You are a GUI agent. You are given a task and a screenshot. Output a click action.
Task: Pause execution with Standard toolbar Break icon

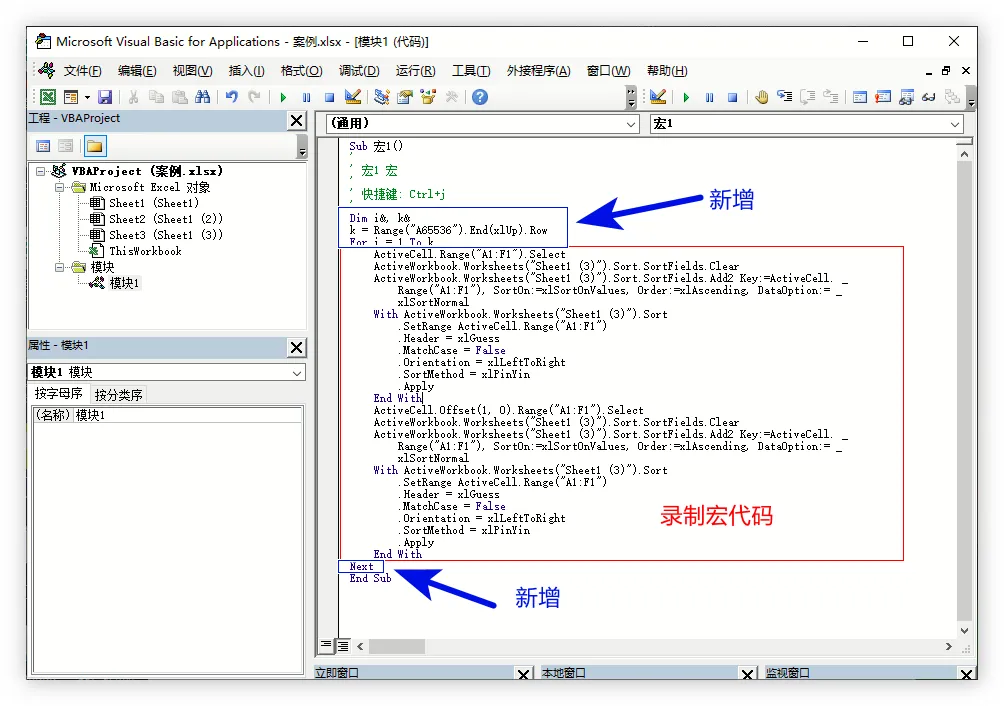click(307, 97)
